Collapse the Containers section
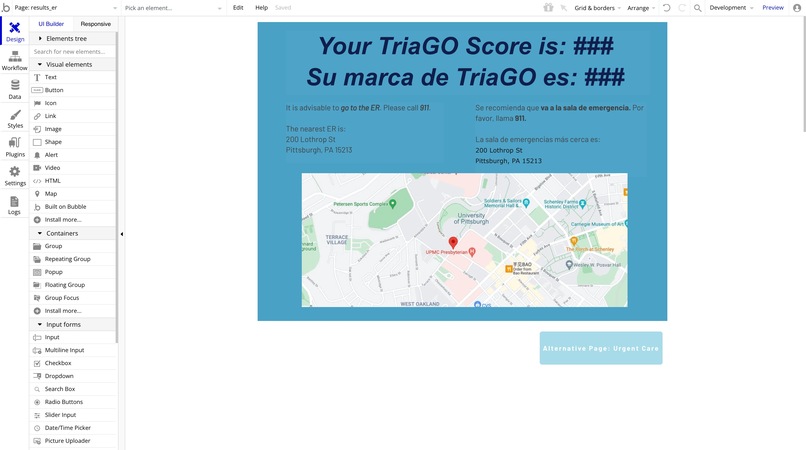The width and height of the screenshot is (806, 450). (x=73, y=233)
